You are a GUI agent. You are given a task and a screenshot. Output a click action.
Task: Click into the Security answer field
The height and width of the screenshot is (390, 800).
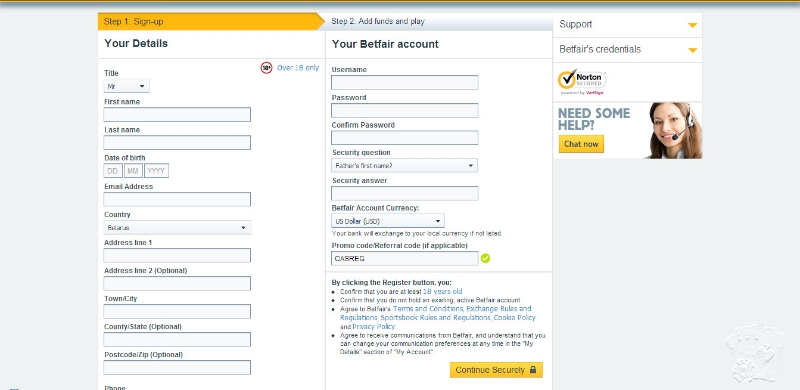(405, 193)
